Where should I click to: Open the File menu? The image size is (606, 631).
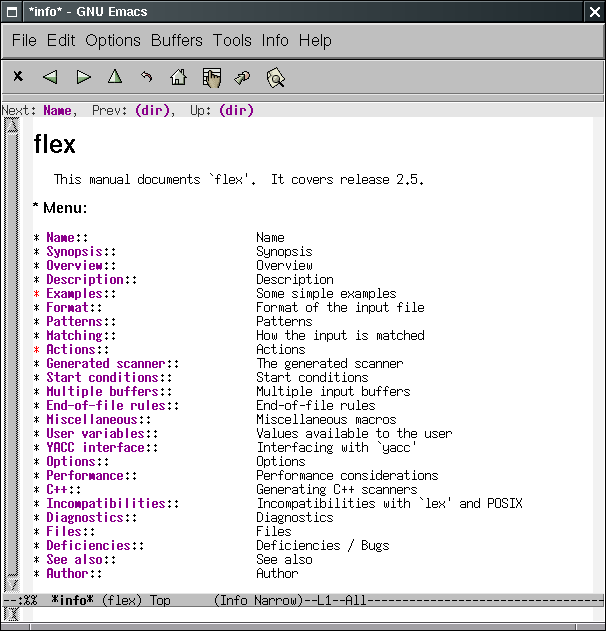(x=24, y=41)
